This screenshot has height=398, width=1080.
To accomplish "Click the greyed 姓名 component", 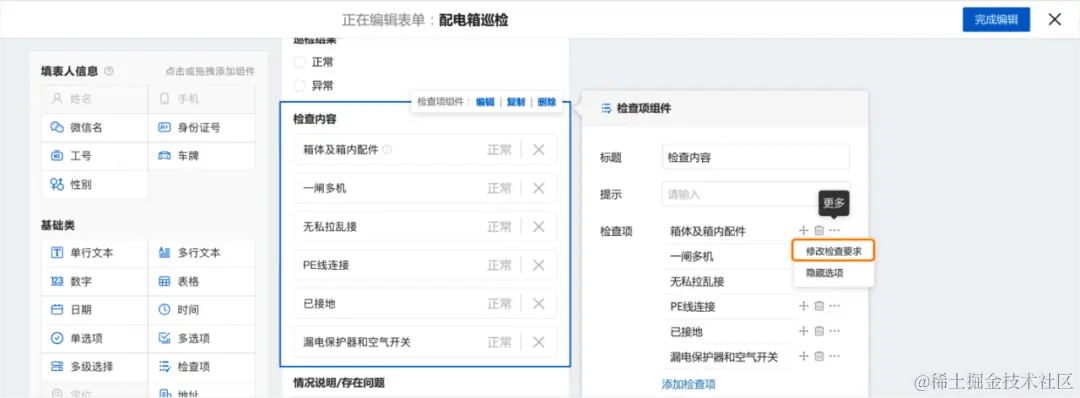I will [x=94, y=99].
